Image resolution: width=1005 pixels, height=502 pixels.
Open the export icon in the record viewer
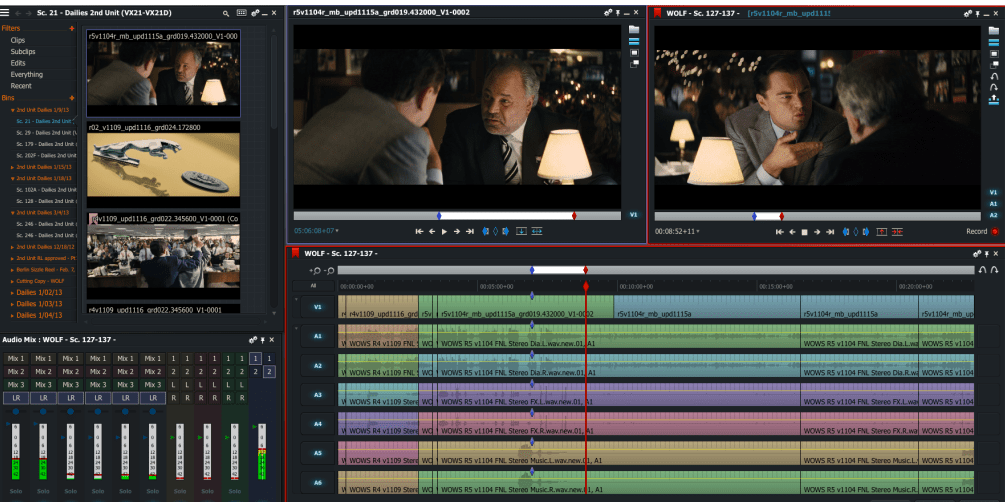(993, 99)
